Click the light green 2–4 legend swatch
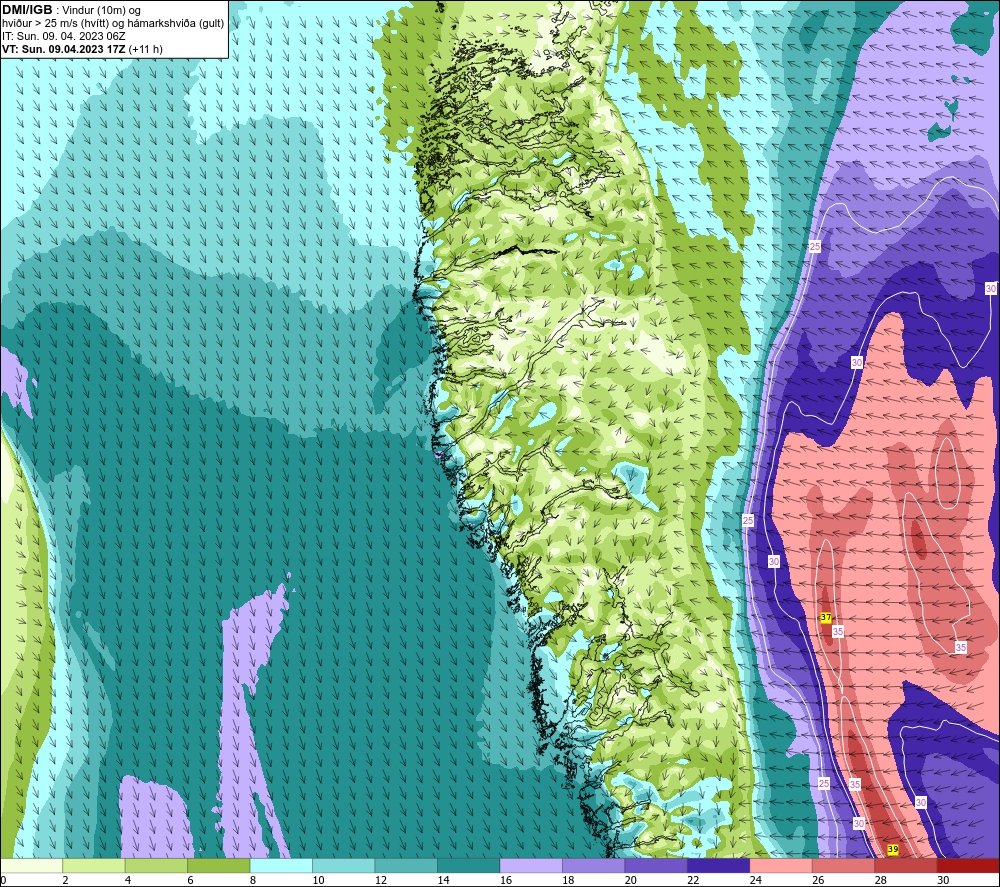 pos(94,866)
